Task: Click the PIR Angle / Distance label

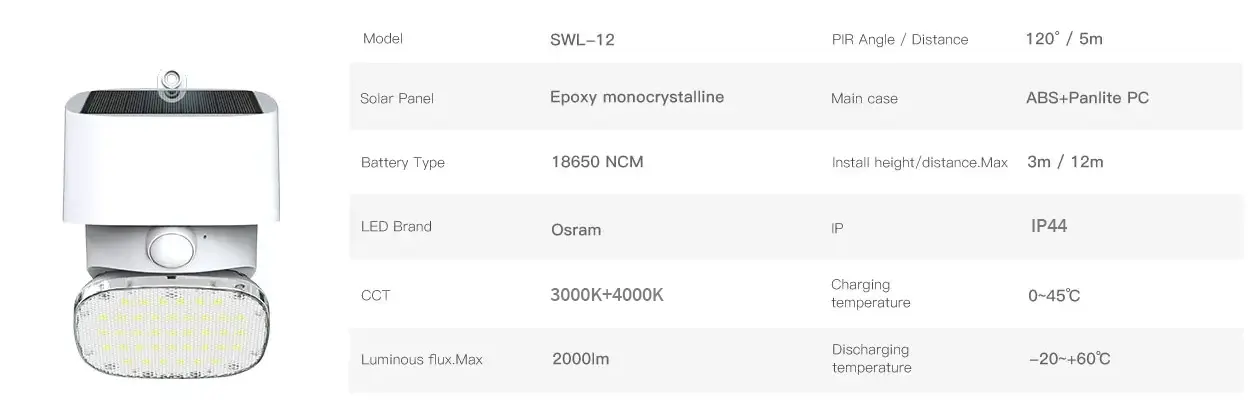Action: [899, 40]
